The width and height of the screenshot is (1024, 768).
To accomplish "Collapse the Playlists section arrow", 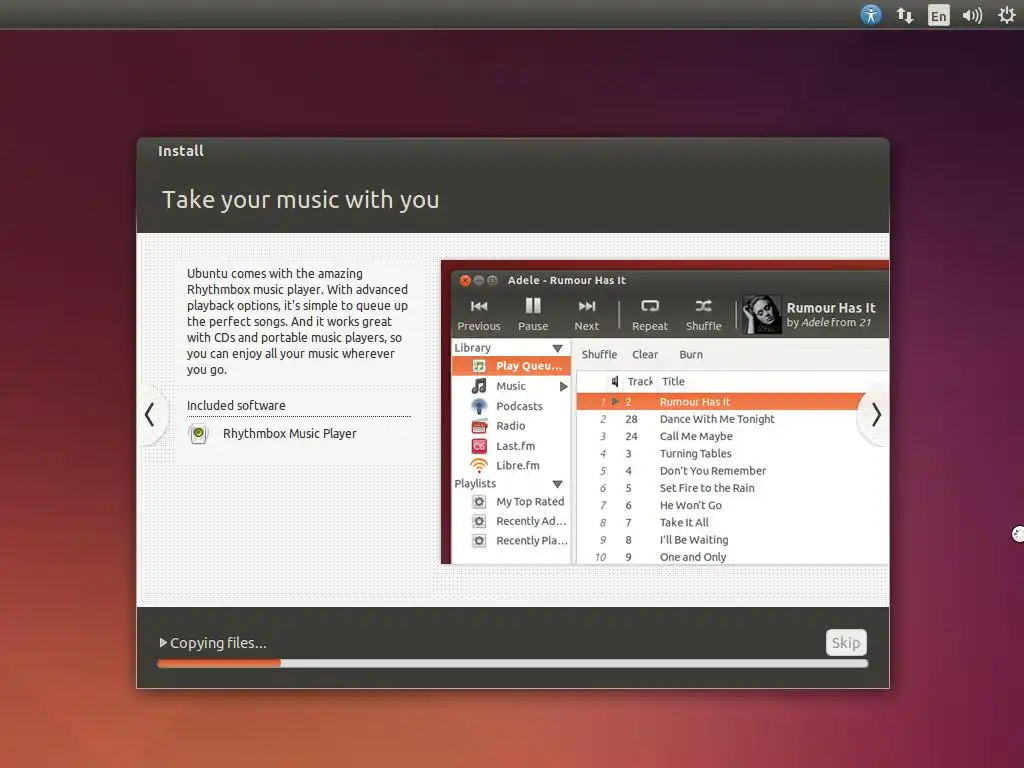I will click(x=557, y=484).
